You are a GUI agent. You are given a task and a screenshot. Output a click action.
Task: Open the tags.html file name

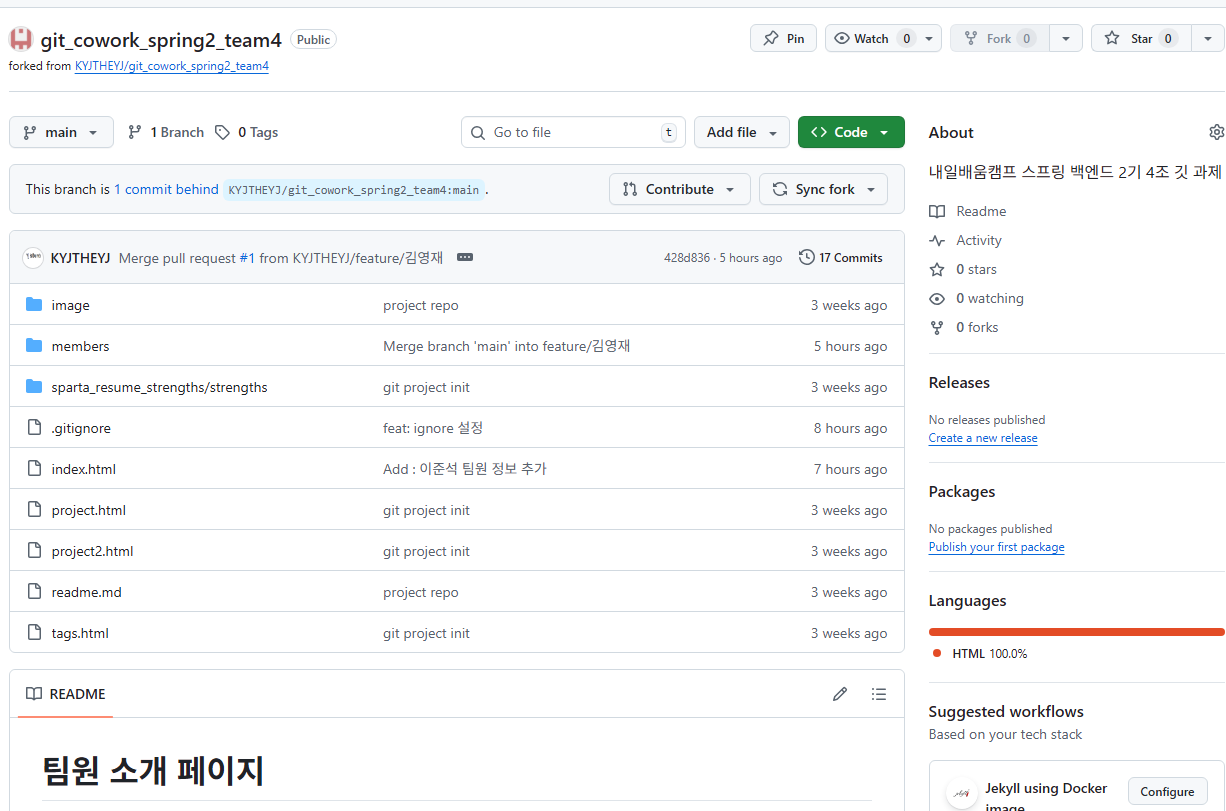click(80, 633)
